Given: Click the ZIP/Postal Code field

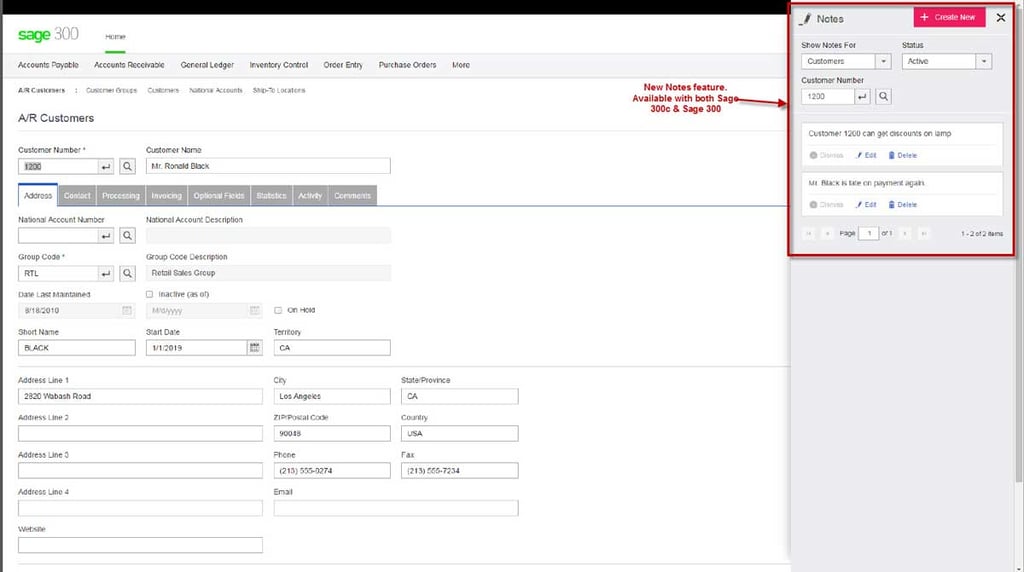Looking at the screenshot, I should pos(332,434).
